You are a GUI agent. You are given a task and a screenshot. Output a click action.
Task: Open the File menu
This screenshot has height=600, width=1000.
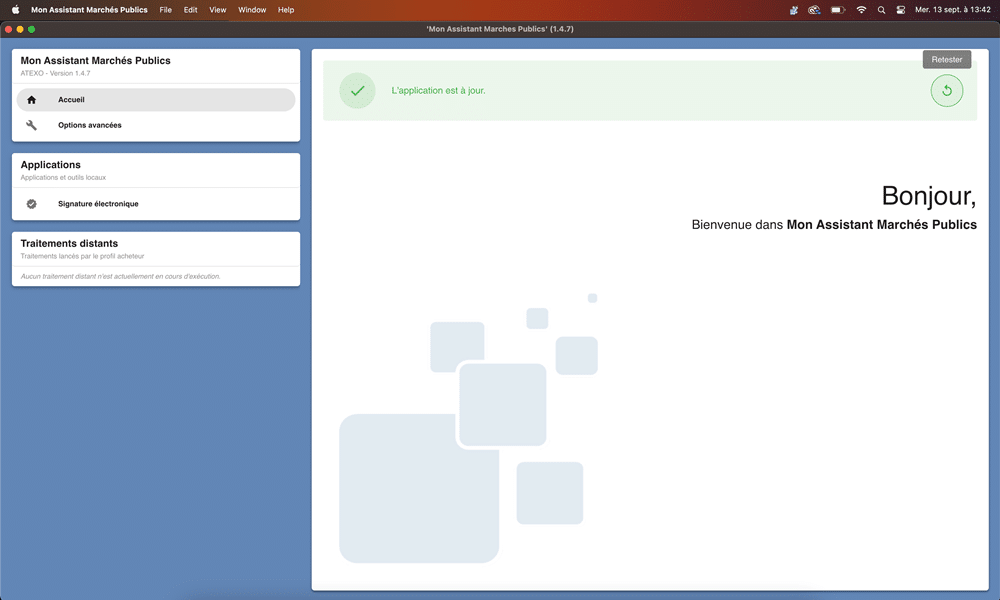click(165, 10)
